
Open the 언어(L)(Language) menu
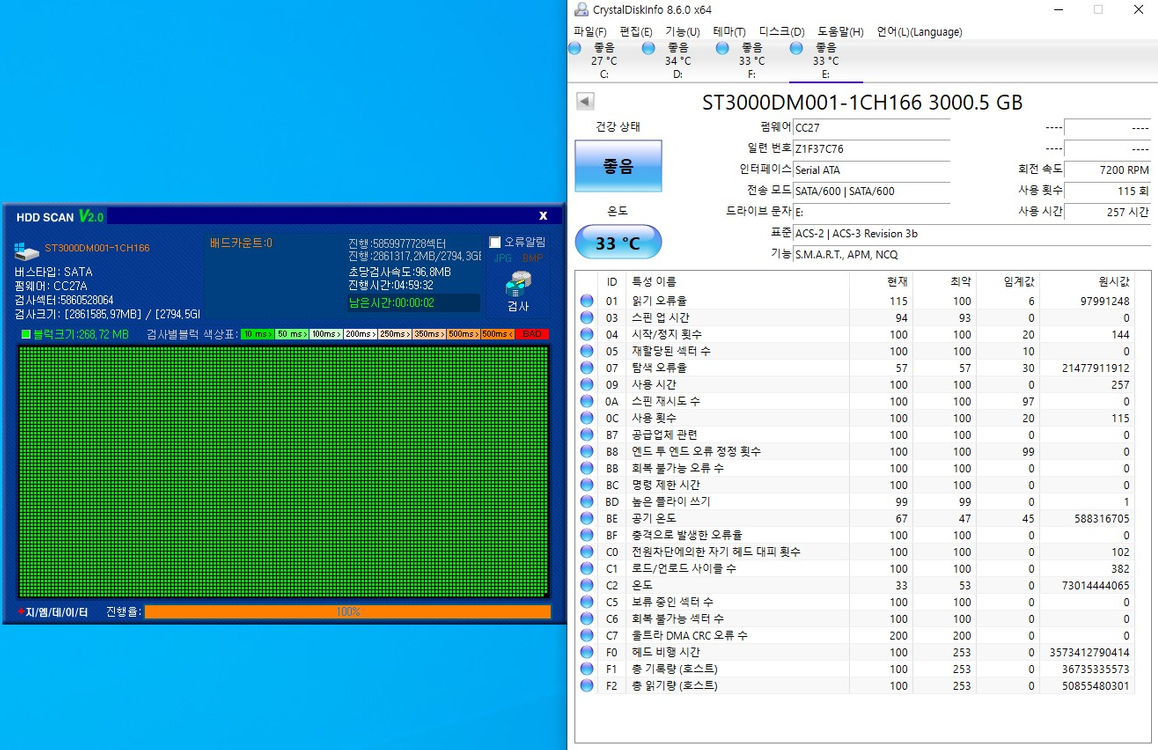click(919, 32)
